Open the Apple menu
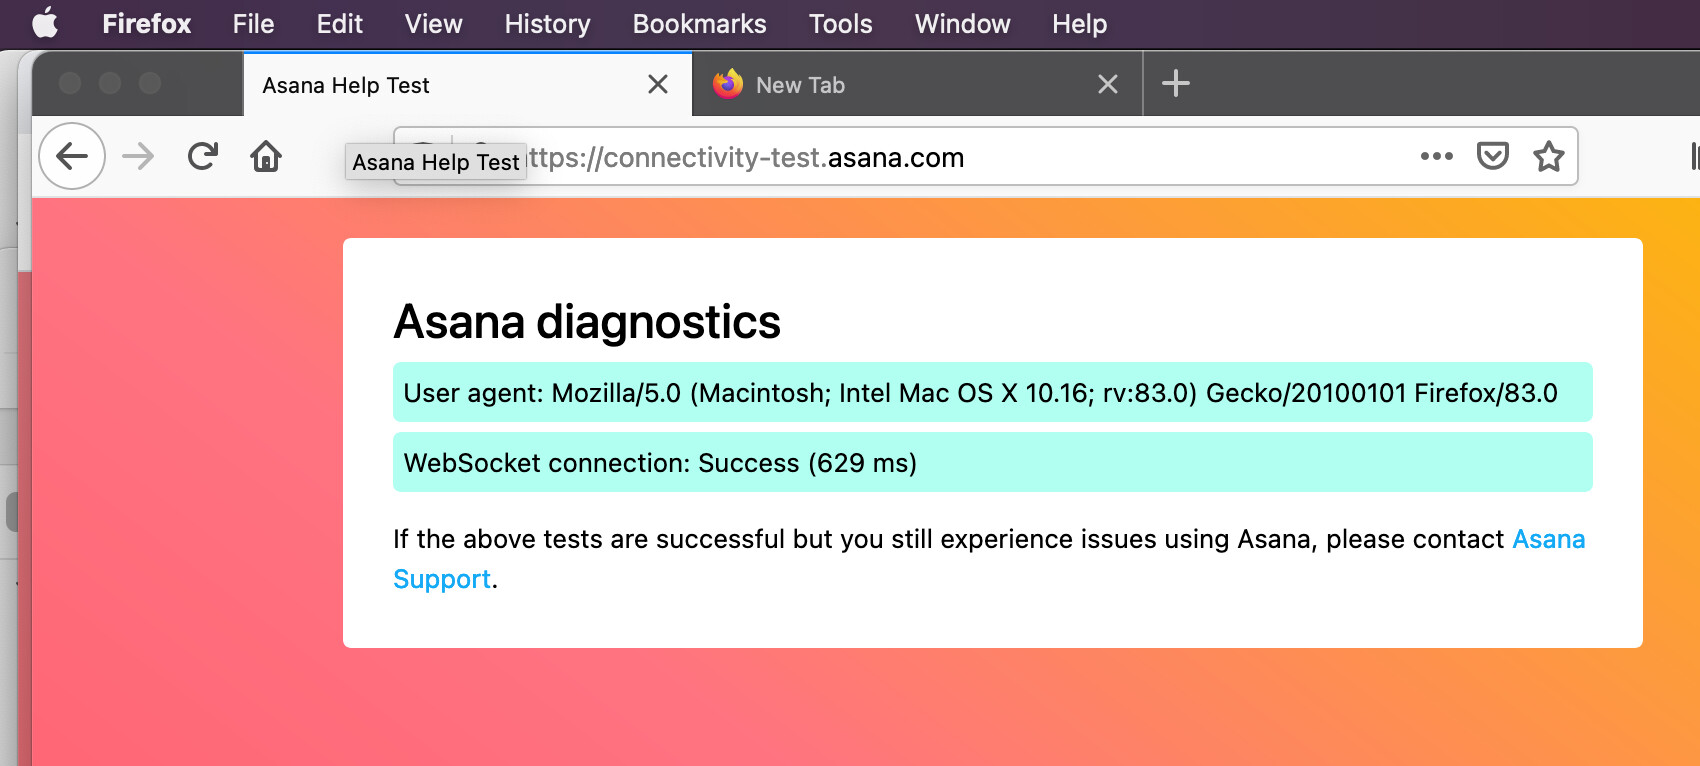Image resolution: width=1700 pixels, height=766 pixels. pos(45,24)
